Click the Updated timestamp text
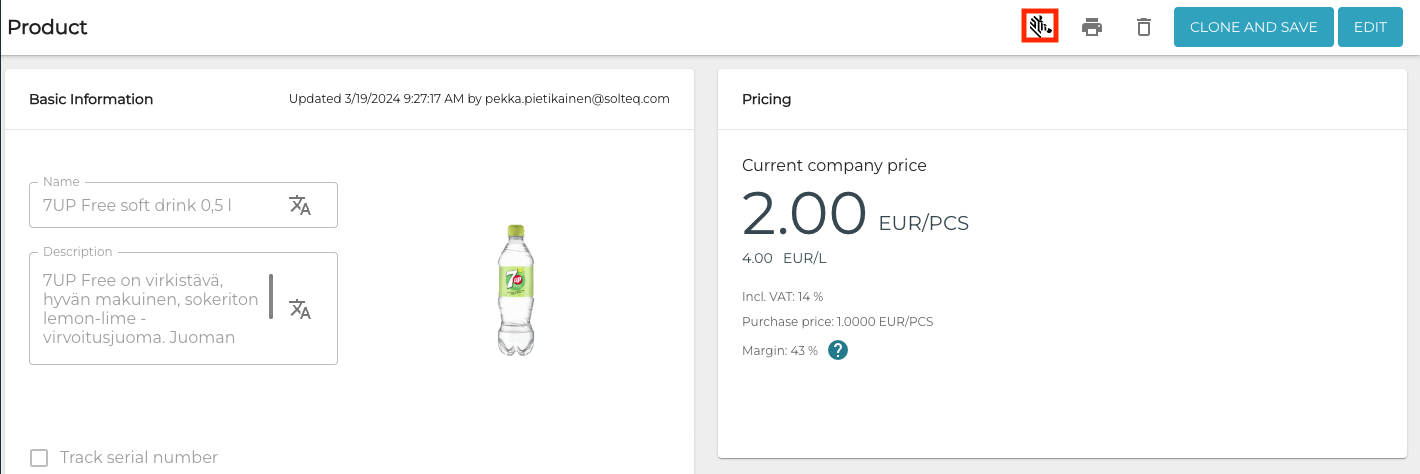This screenshot has height=474, width=1420. click(479, 99)
